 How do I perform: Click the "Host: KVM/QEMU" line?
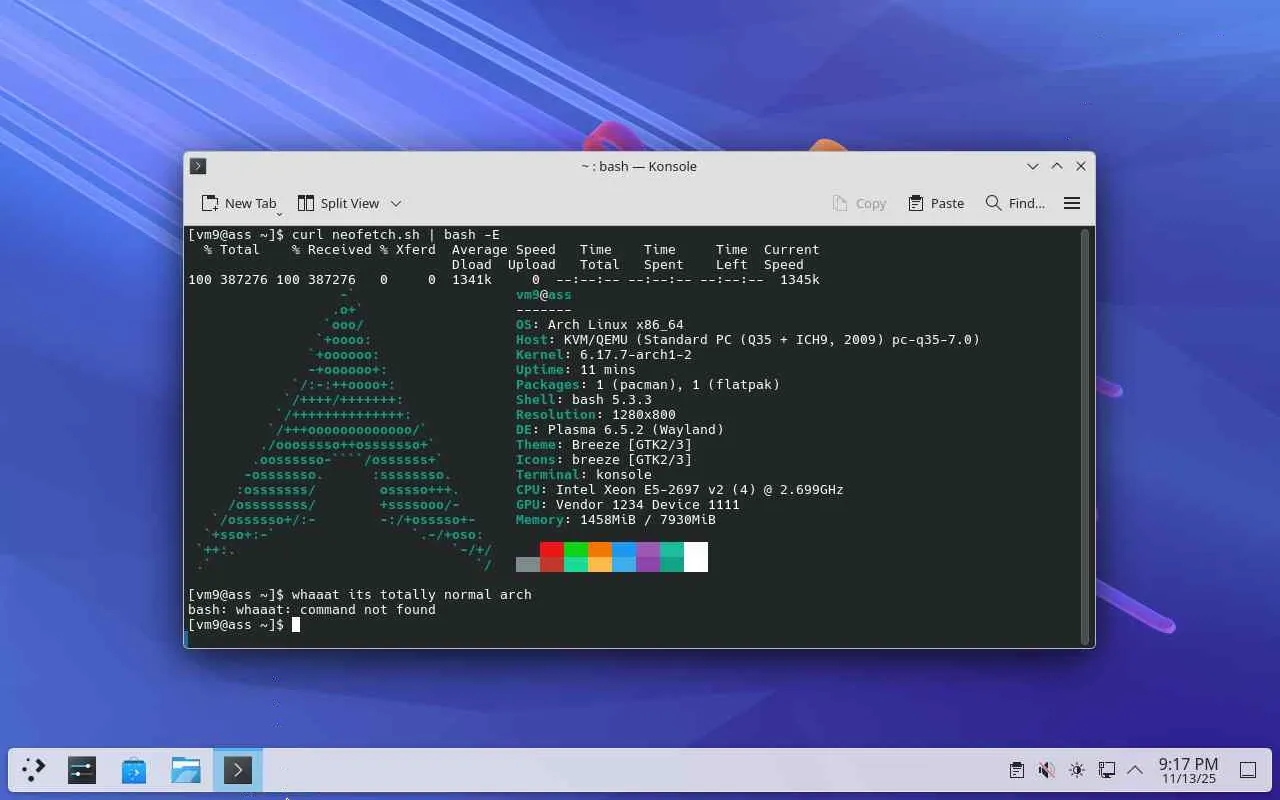[x=748, y=340]
